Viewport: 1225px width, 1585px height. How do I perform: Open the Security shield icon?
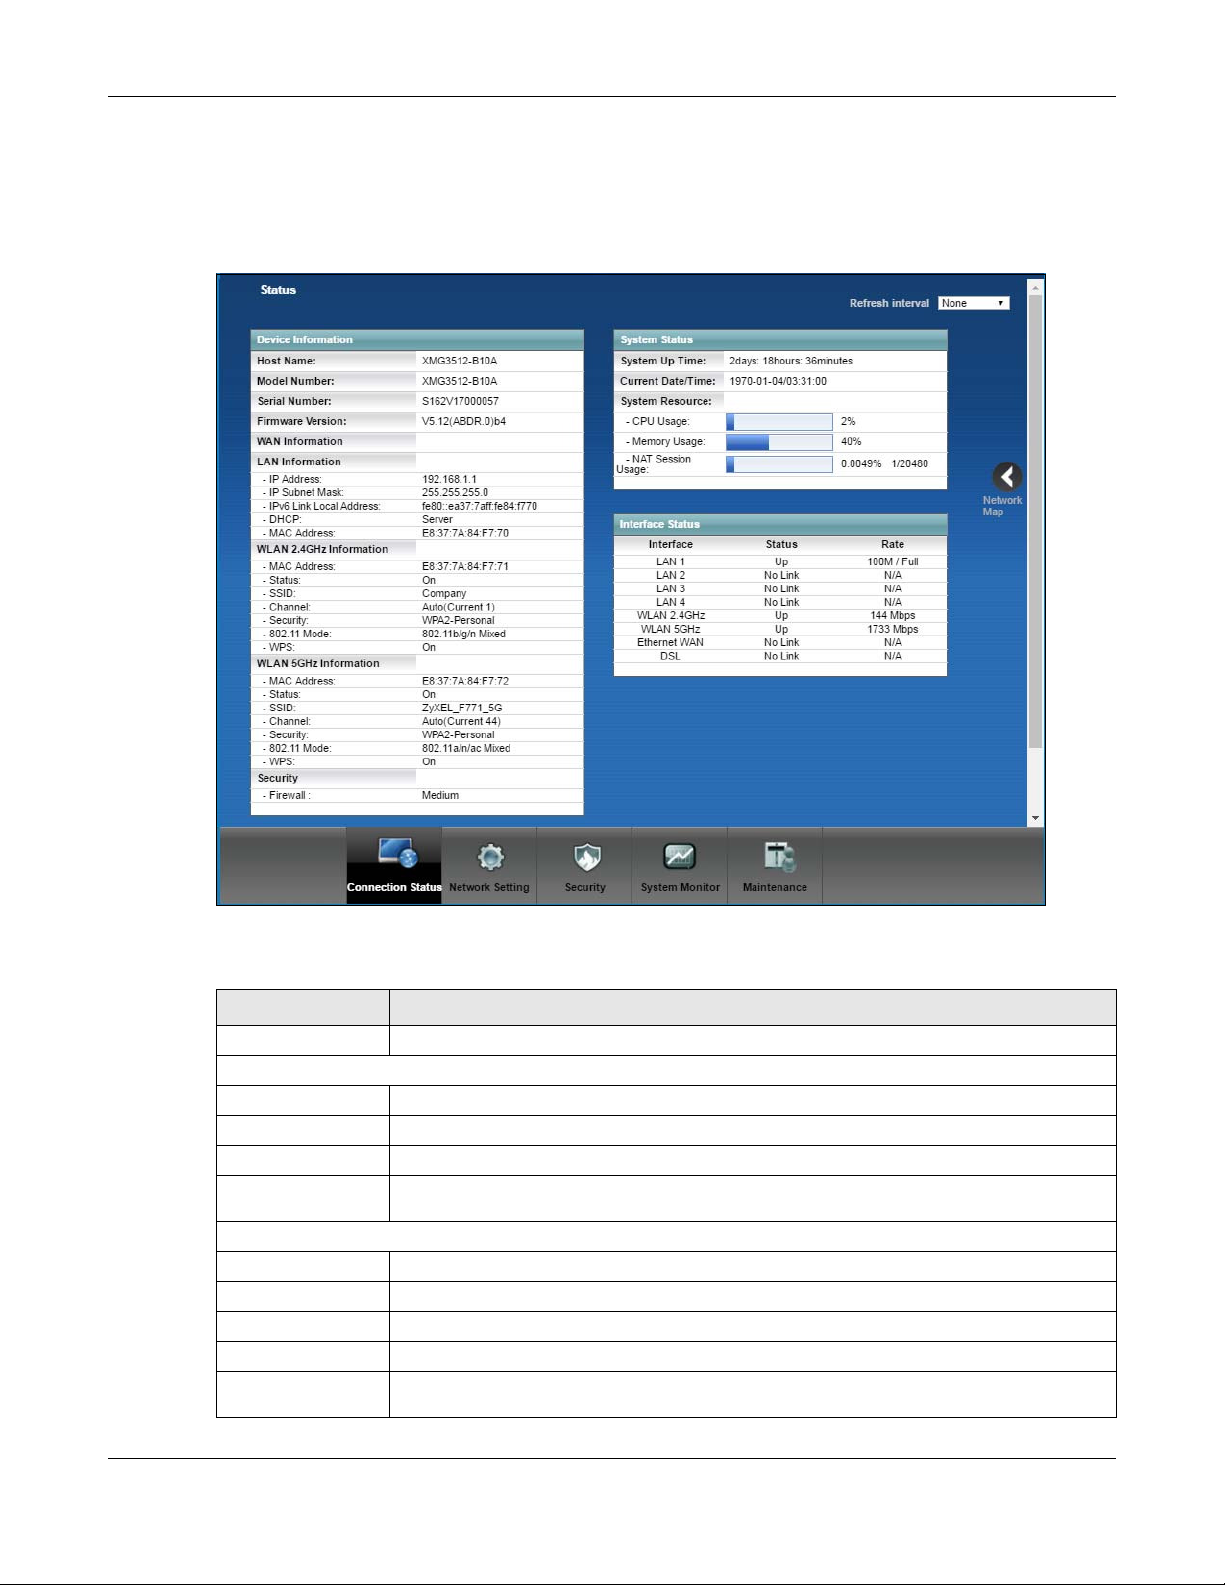tap(586, 857)
